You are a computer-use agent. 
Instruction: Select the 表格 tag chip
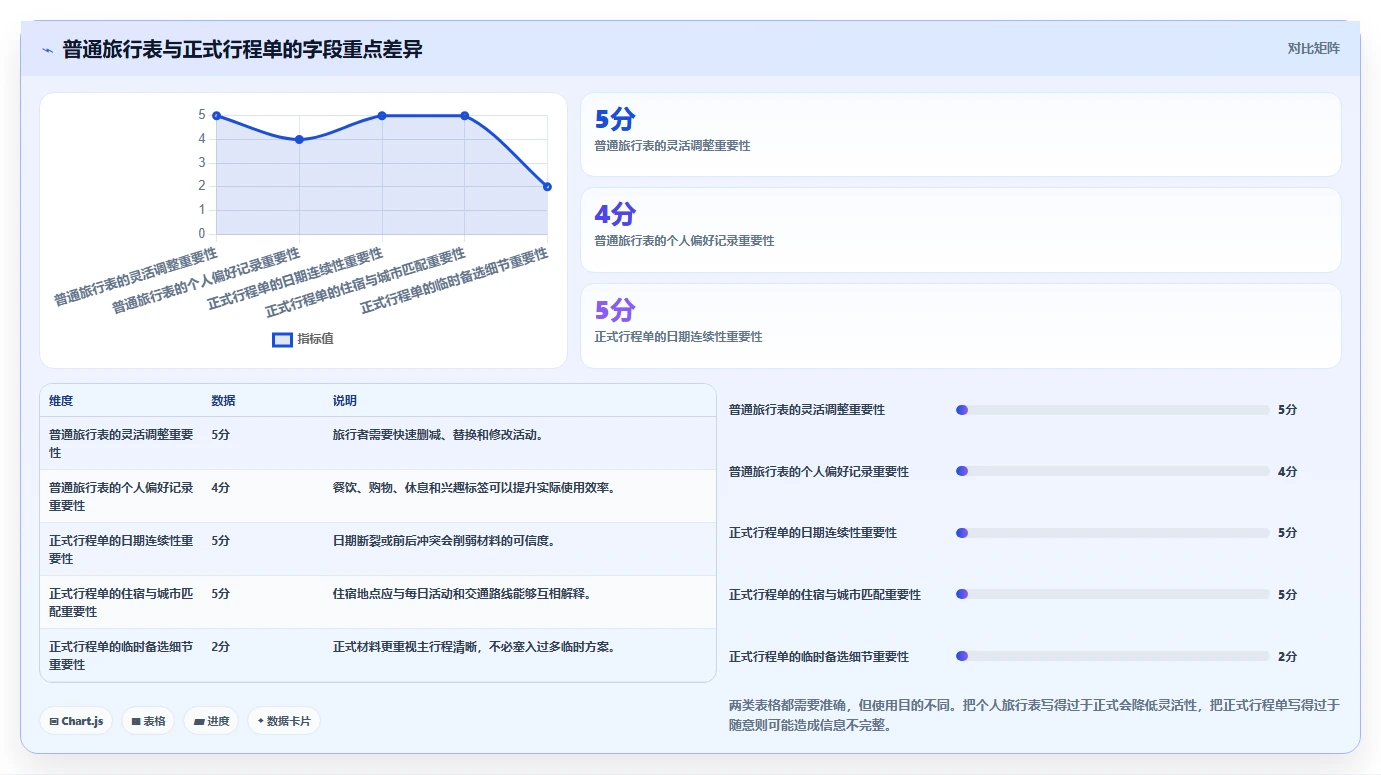[x=148, y=721]
